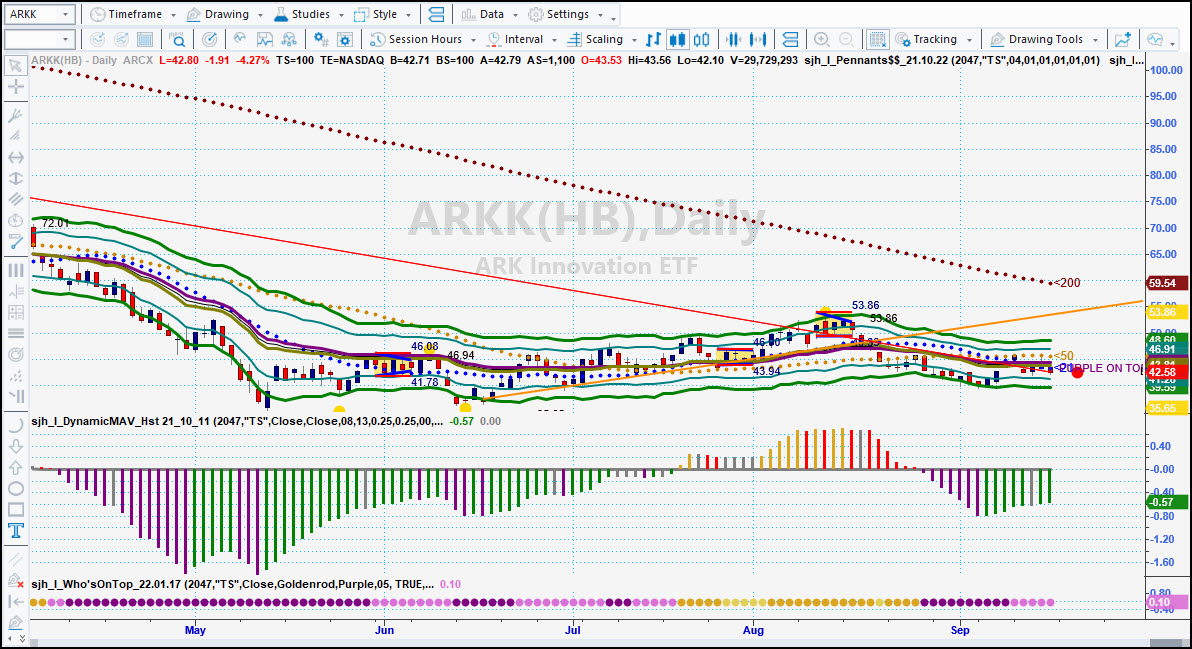Switch to OHLC bar chart style
This screenshot has height=649, width=1192.
pos(653,40)
